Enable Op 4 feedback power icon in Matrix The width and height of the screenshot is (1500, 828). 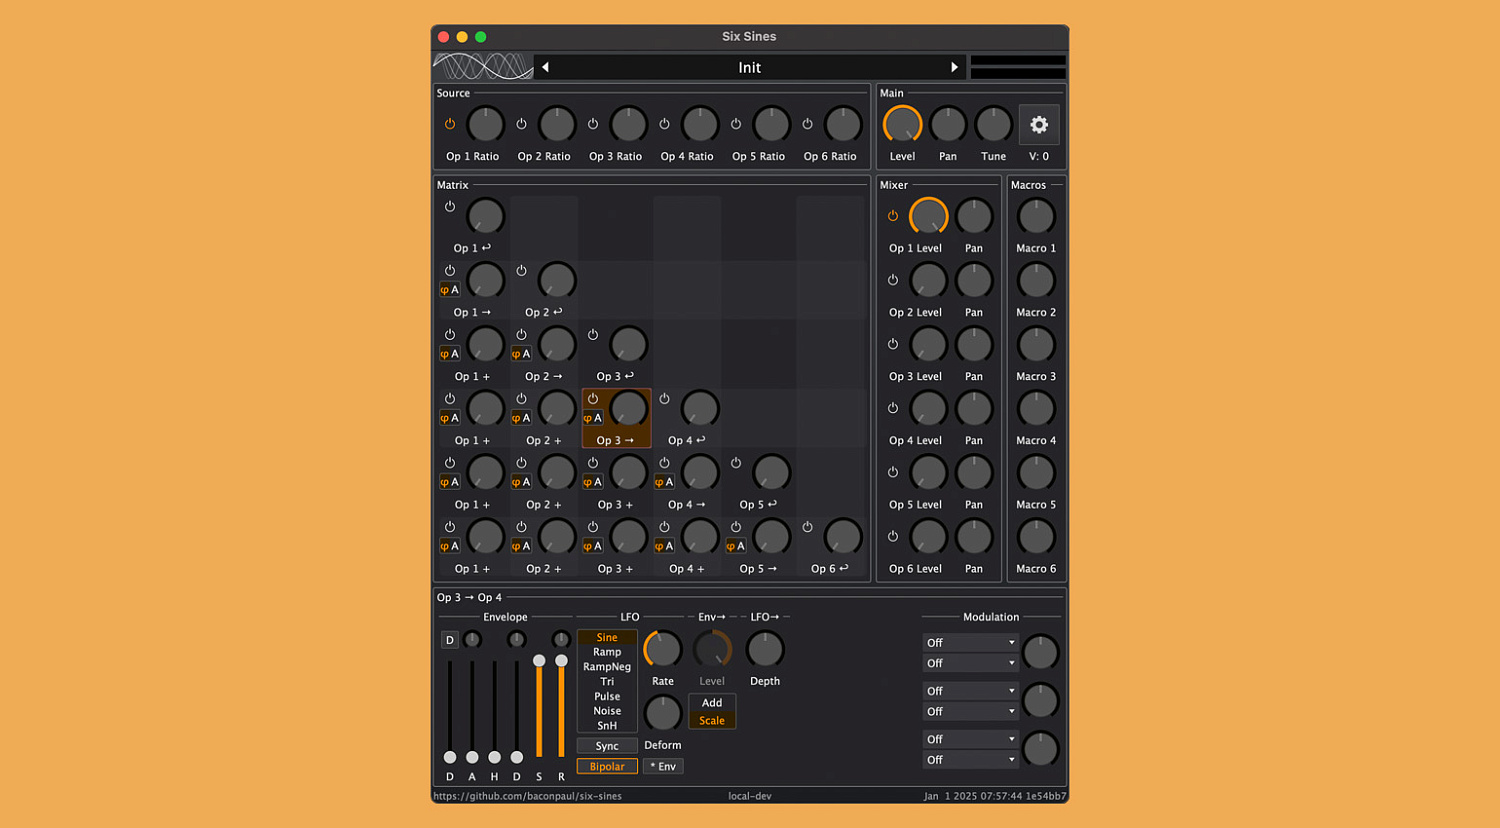(x=664, y=398)
